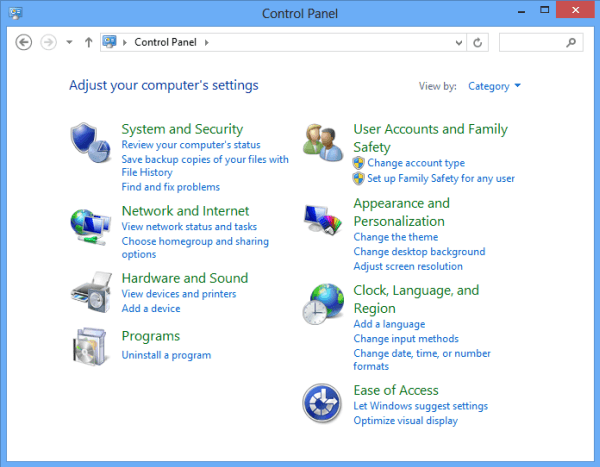This screenshot has height=467, width=600.
Task: Focus the Control Panel search box
Action: pos(541,42)
